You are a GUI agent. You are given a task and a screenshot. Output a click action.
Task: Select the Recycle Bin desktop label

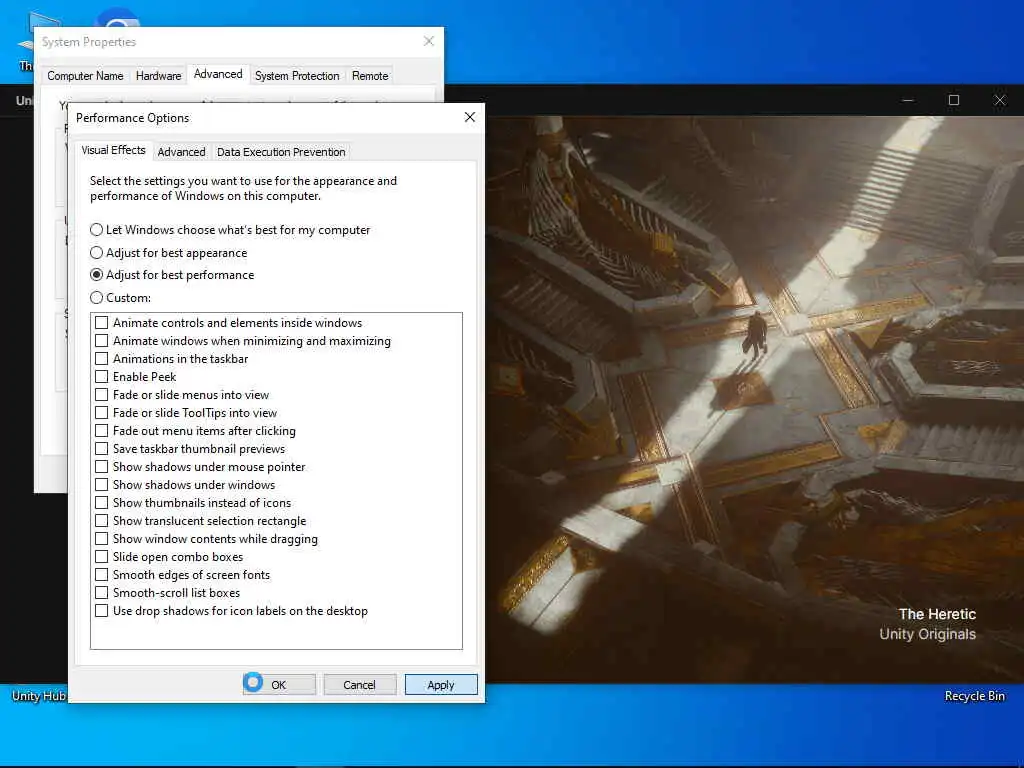[974, 696]
